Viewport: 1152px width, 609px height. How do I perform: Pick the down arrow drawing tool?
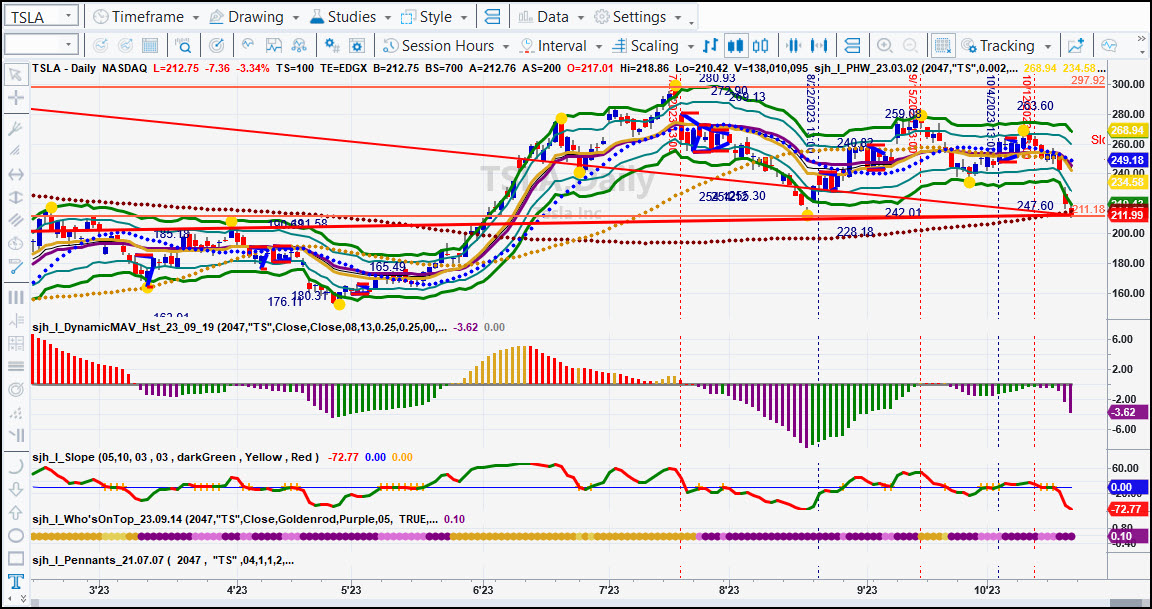(x=15, y=489)
